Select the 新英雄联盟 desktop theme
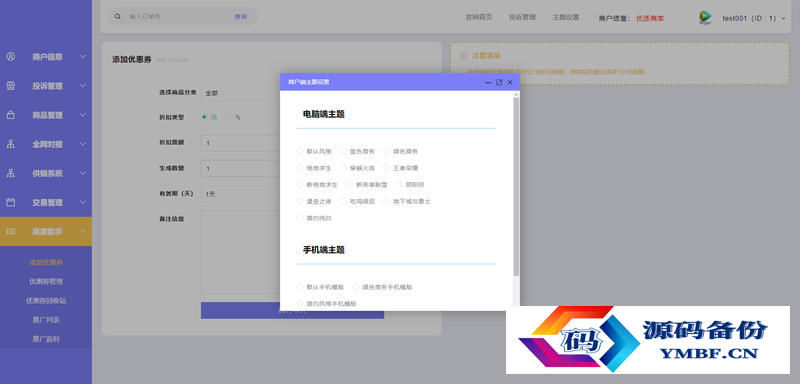Screen dimensions: 800x384 pyautogui.click(x=350, y=184)
